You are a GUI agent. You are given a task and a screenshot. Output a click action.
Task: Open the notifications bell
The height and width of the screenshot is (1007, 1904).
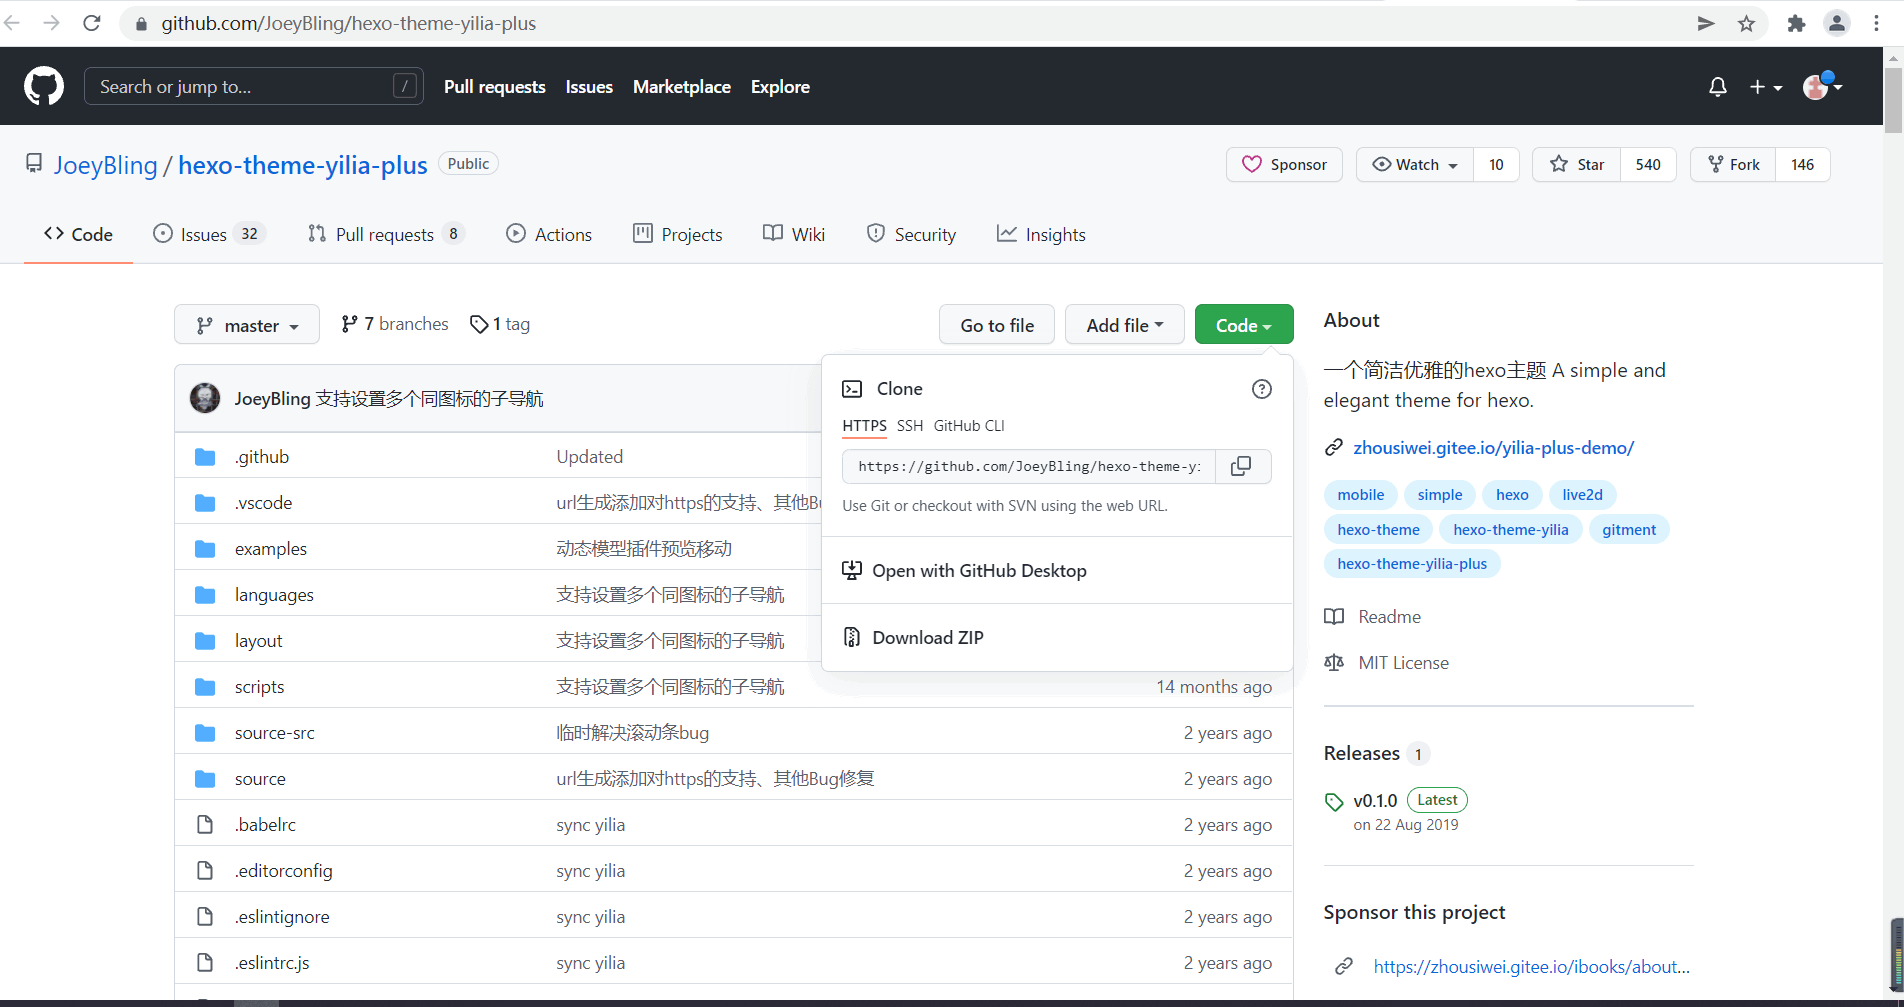1717,87
